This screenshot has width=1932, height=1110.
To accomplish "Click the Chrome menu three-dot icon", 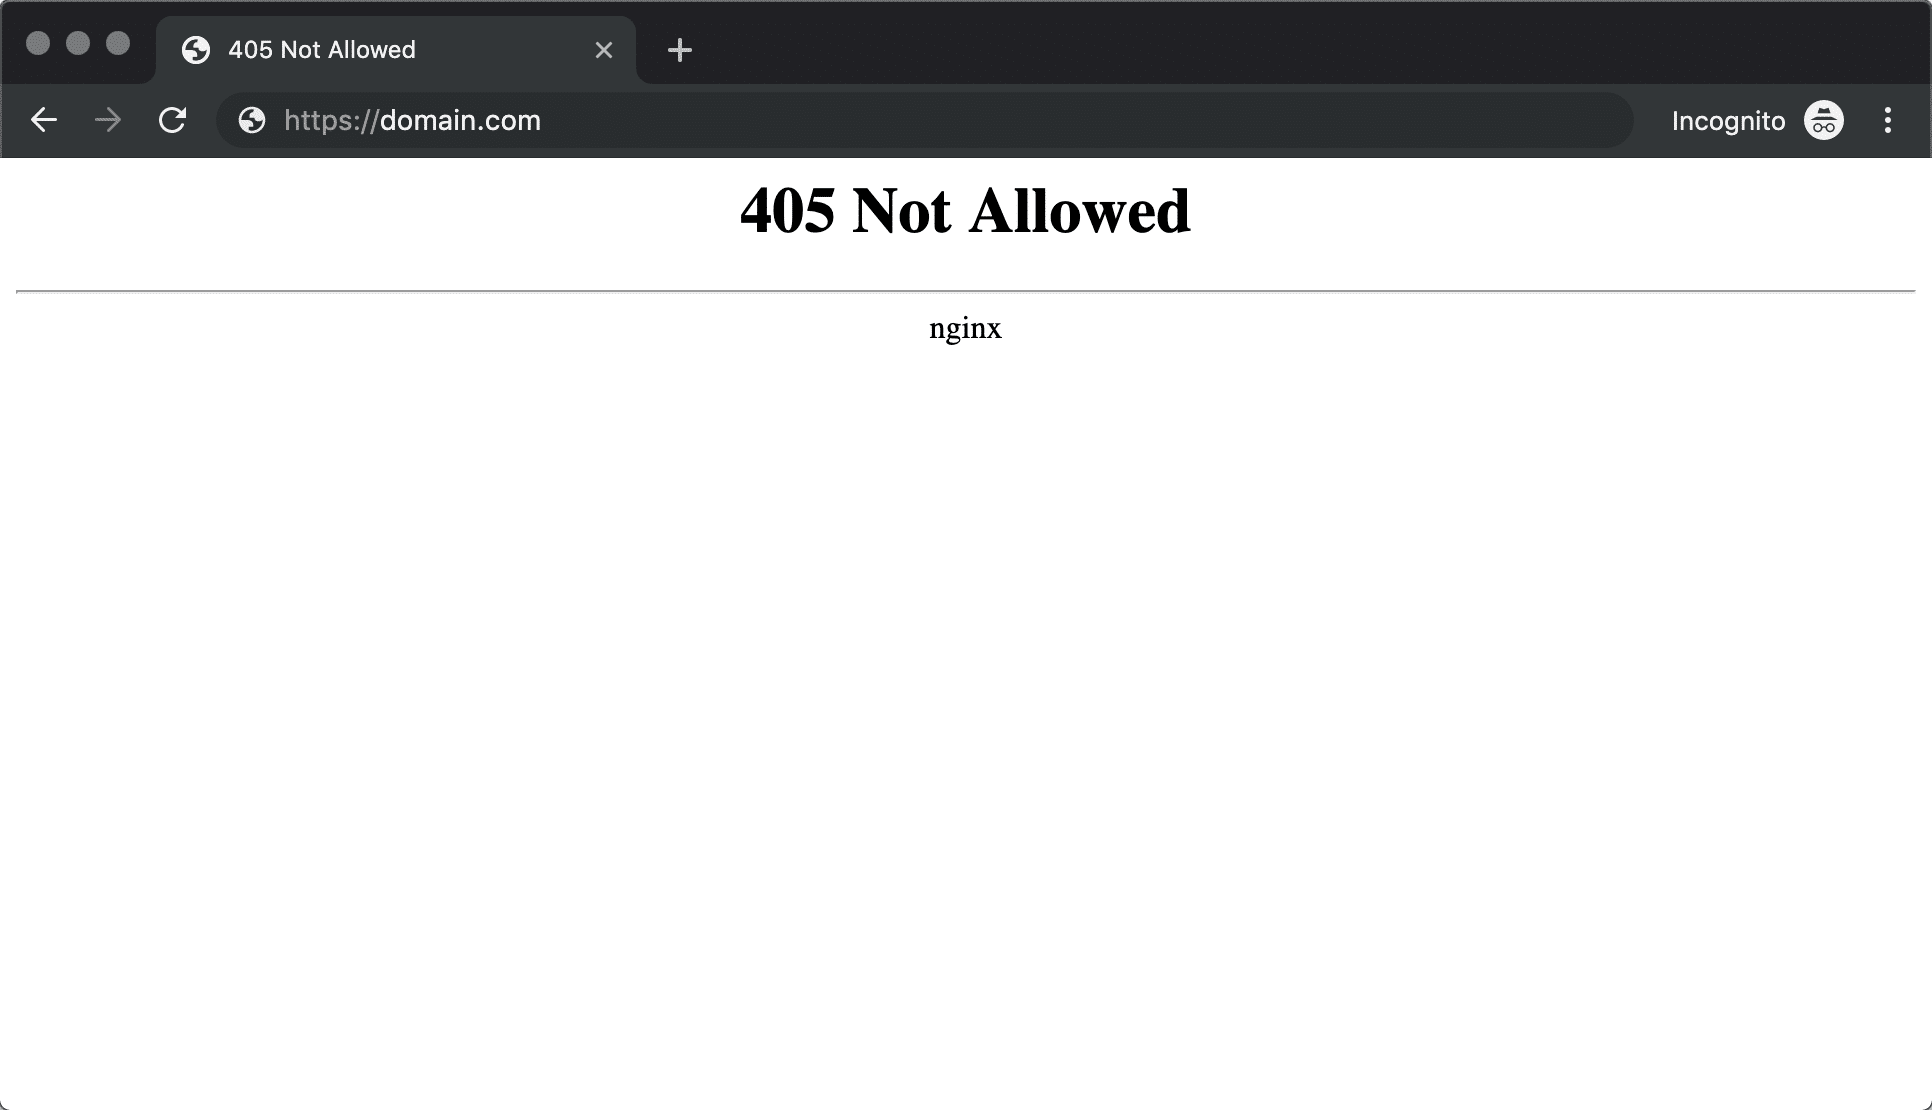I will (x=1888, y=121).
